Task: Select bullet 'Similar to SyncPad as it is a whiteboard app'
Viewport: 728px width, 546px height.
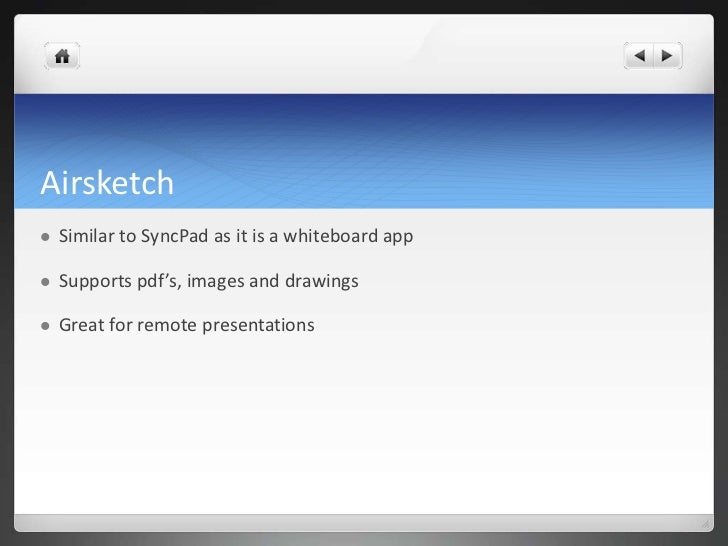Action: 236,236
